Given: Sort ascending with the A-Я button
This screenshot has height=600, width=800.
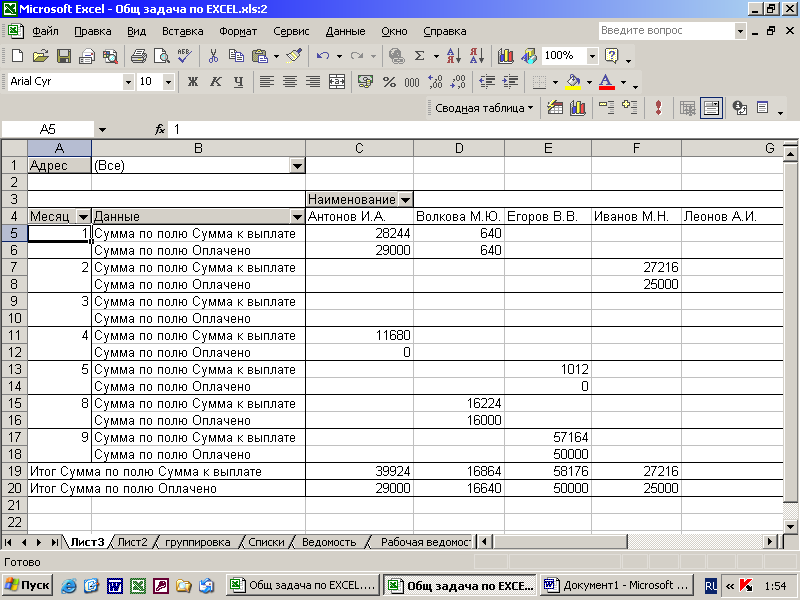Looking at the screenshot, I should (453, 56).
